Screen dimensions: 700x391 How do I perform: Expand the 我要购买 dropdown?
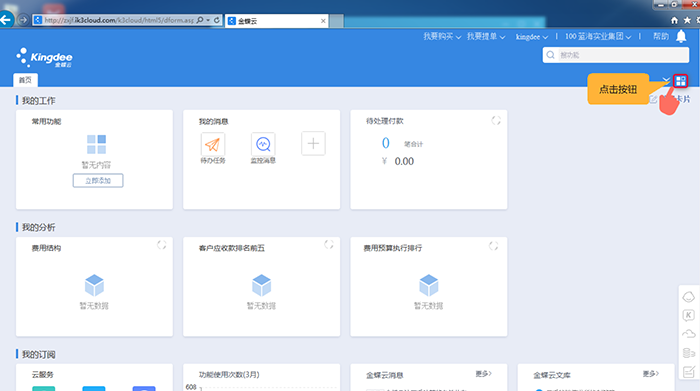point(442,37)
